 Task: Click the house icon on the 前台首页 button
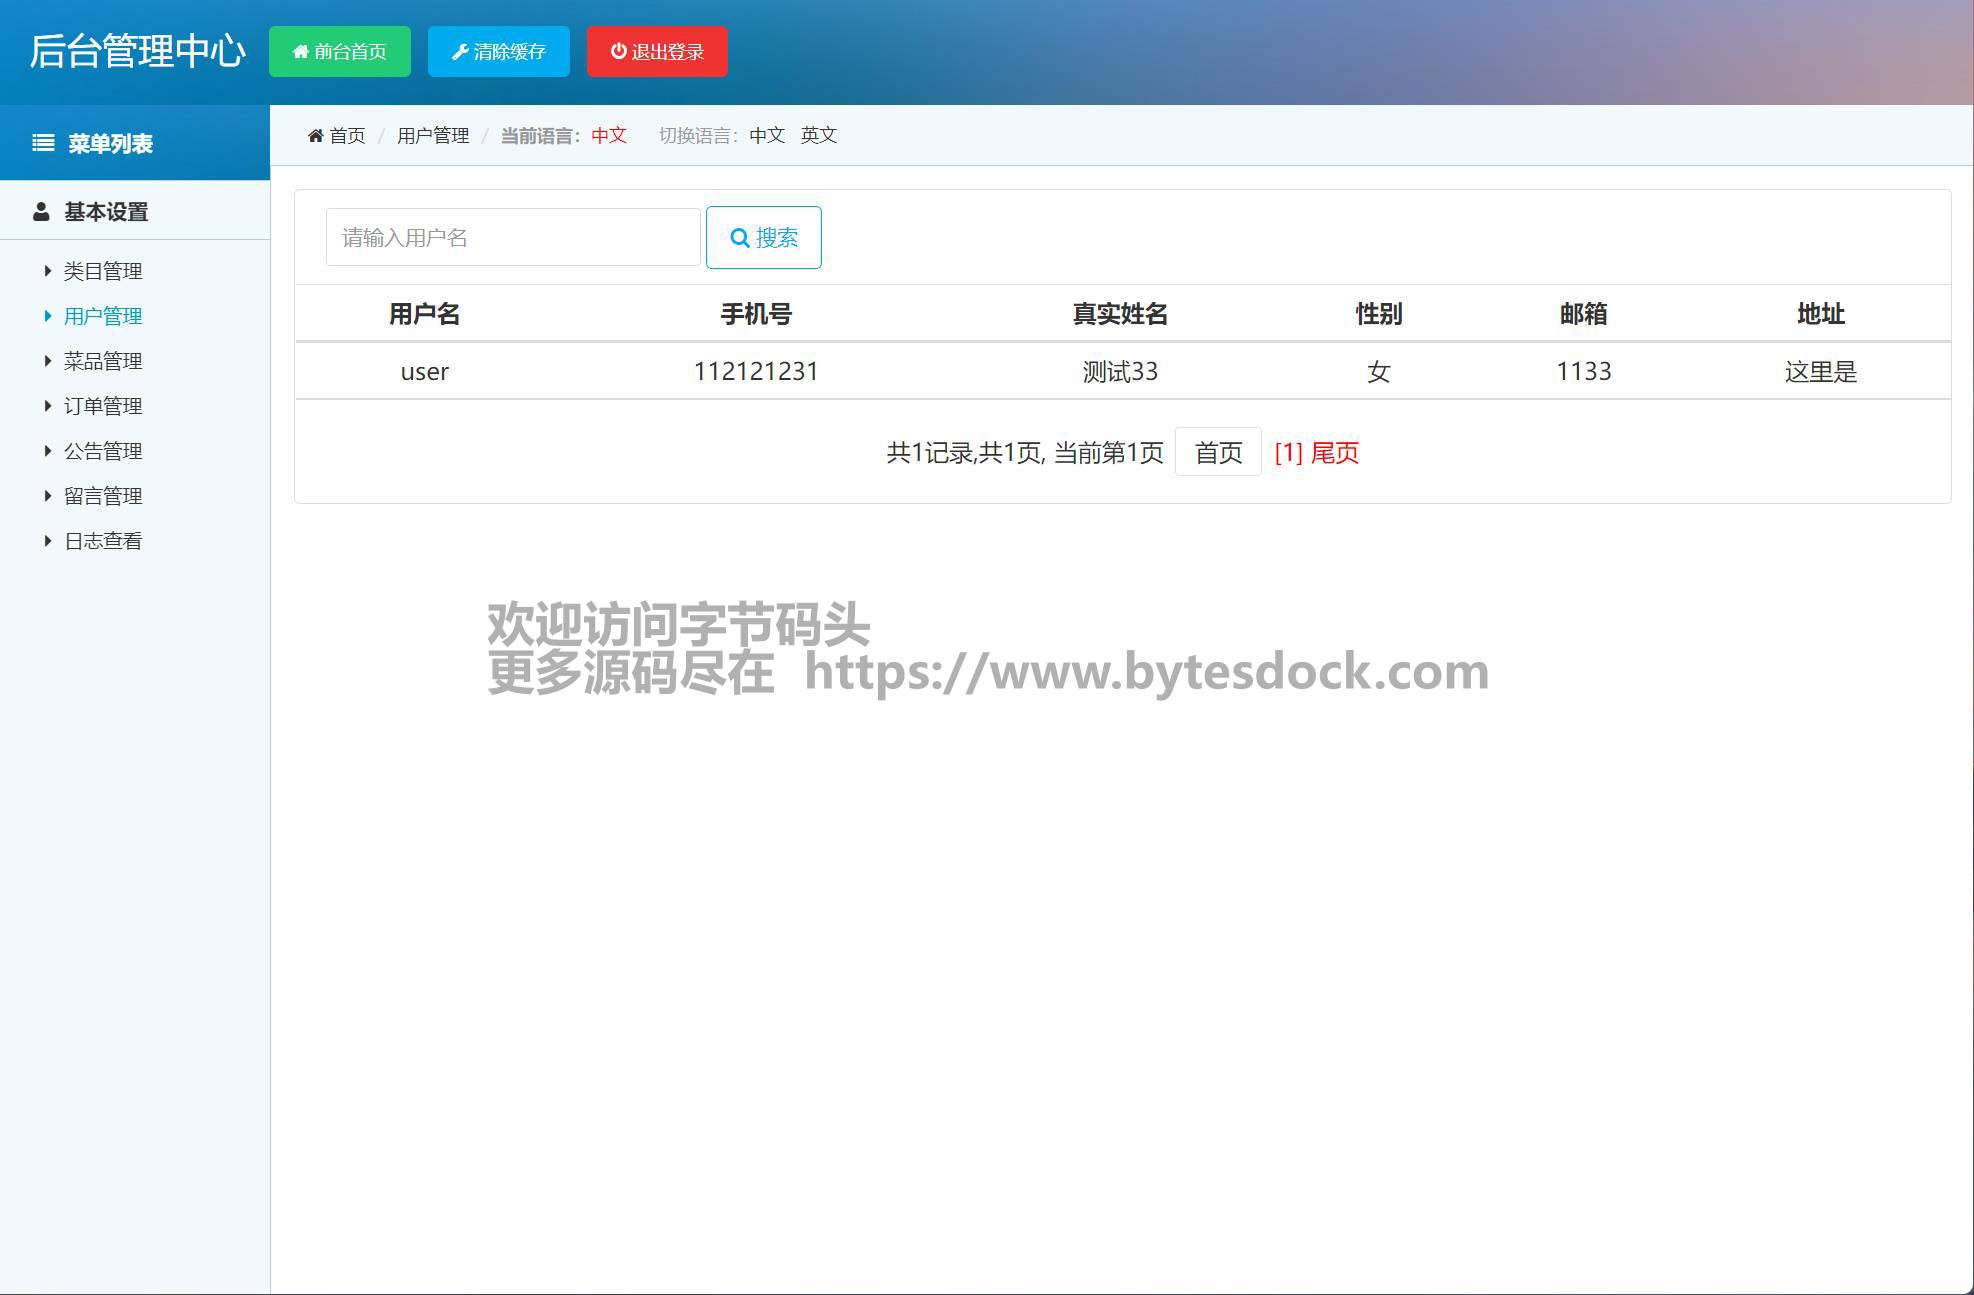point(300,51)
